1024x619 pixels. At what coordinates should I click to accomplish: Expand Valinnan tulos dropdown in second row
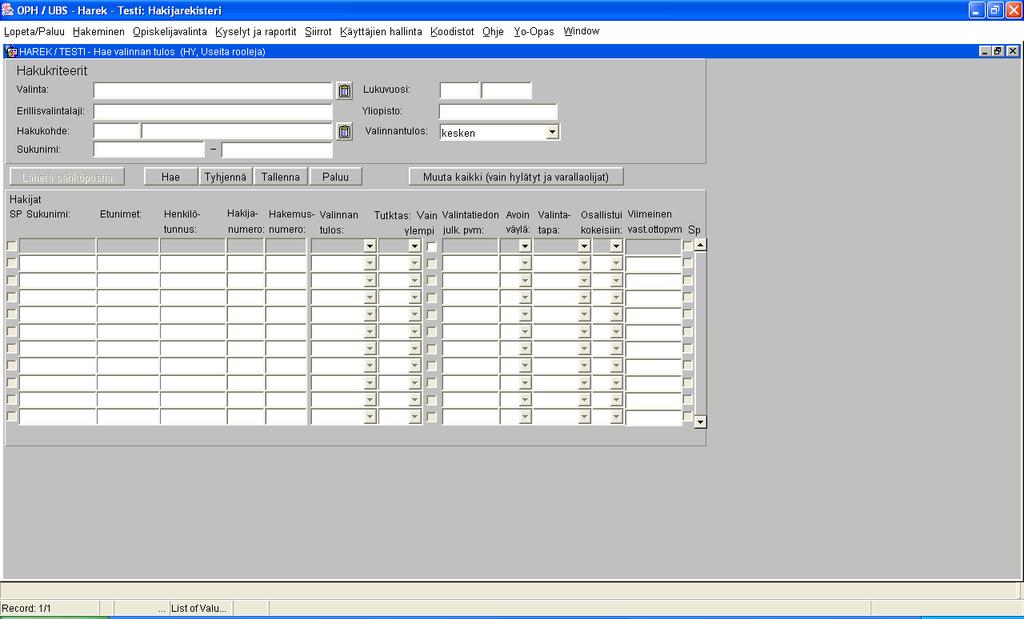[370, 263]
